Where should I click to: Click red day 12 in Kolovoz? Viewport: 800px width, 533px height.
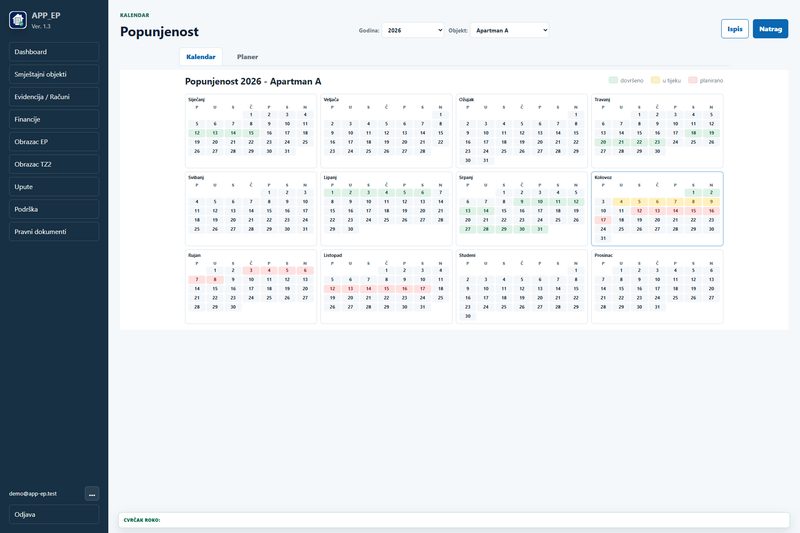639,211
